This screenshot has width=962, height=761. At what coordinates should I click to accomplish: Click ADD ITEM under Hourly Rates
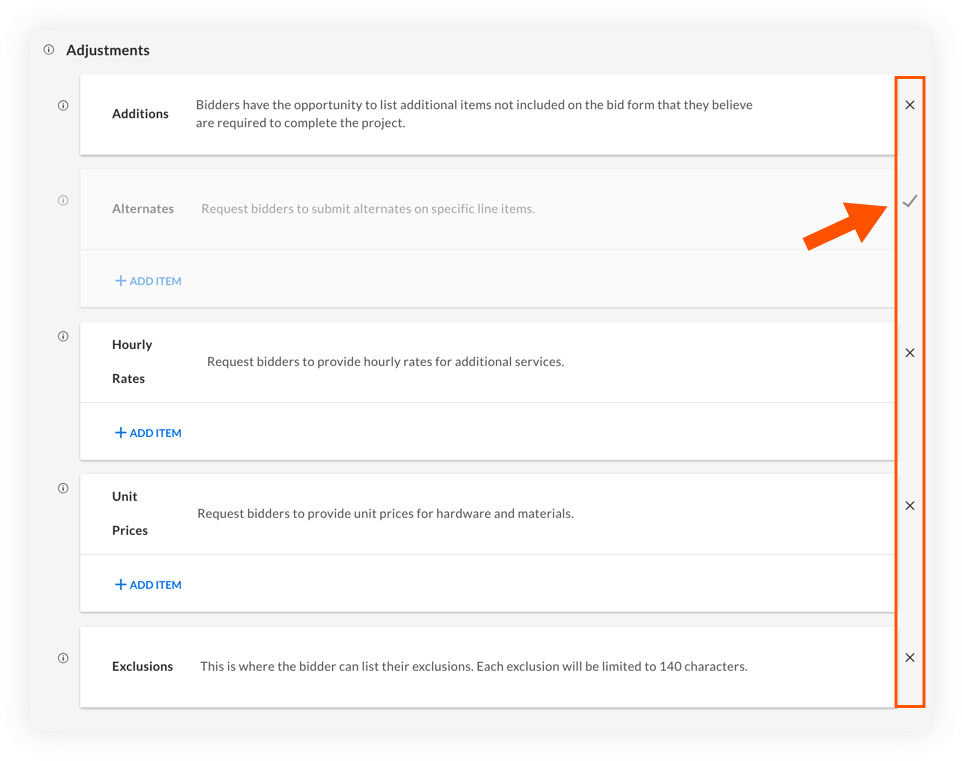pos(148,433)
